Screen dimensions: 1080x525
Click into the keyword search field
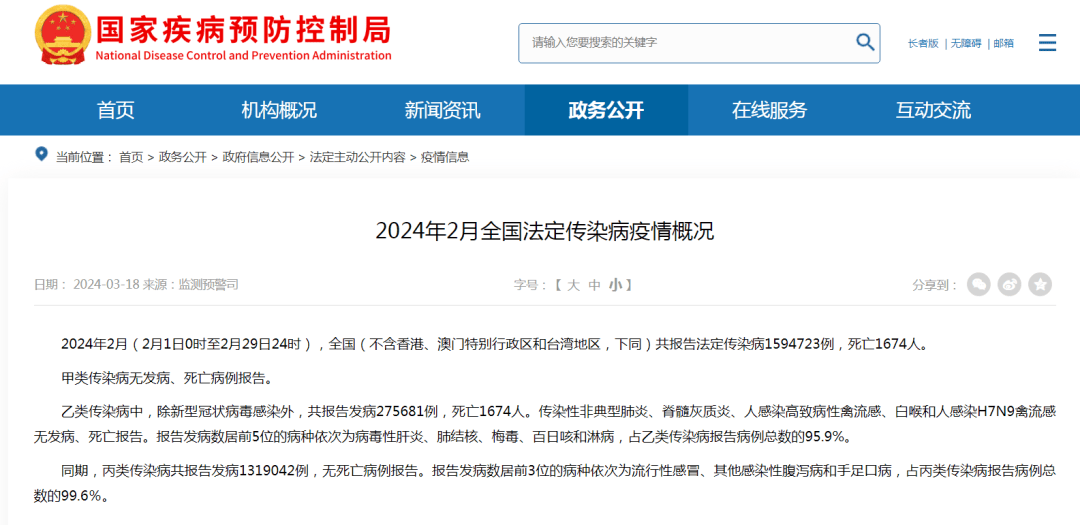click(x=685, y=43)
